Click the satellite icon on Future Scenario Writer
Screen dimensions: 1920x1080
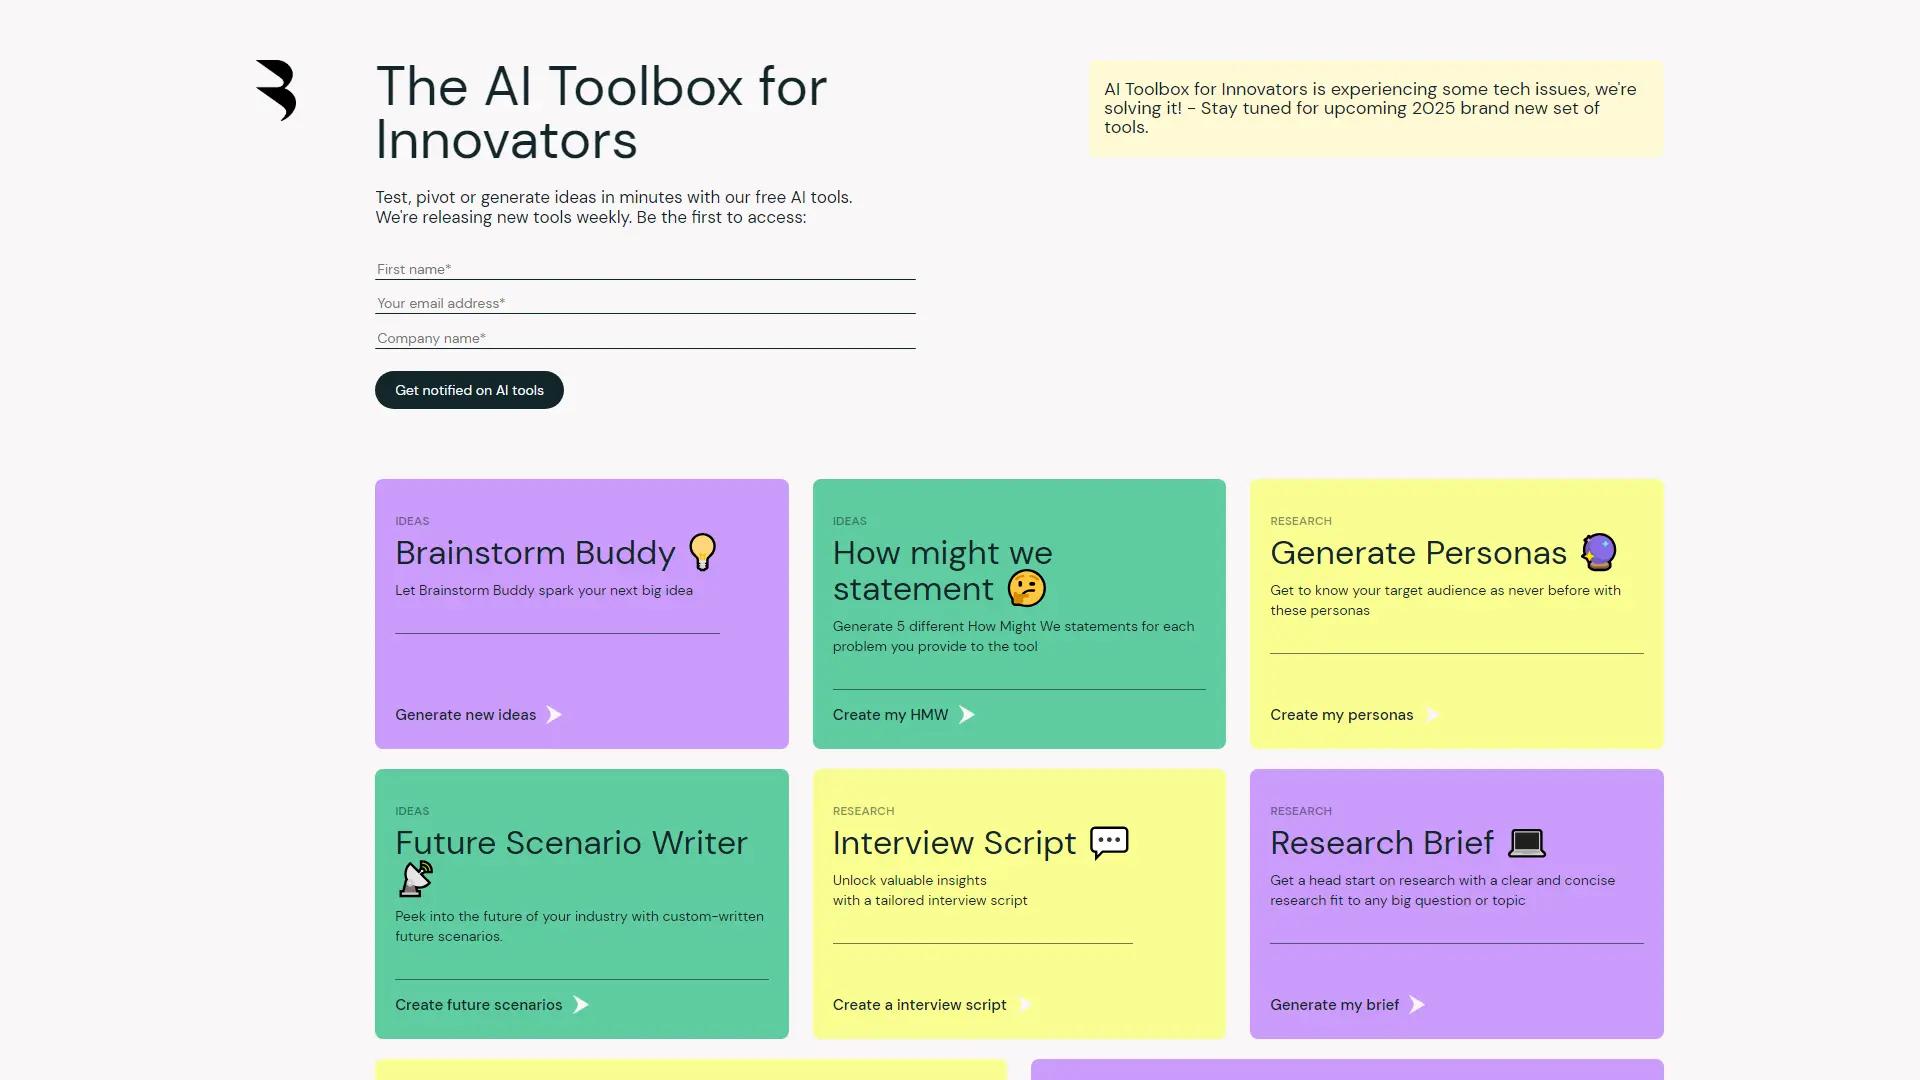(414, 879)
